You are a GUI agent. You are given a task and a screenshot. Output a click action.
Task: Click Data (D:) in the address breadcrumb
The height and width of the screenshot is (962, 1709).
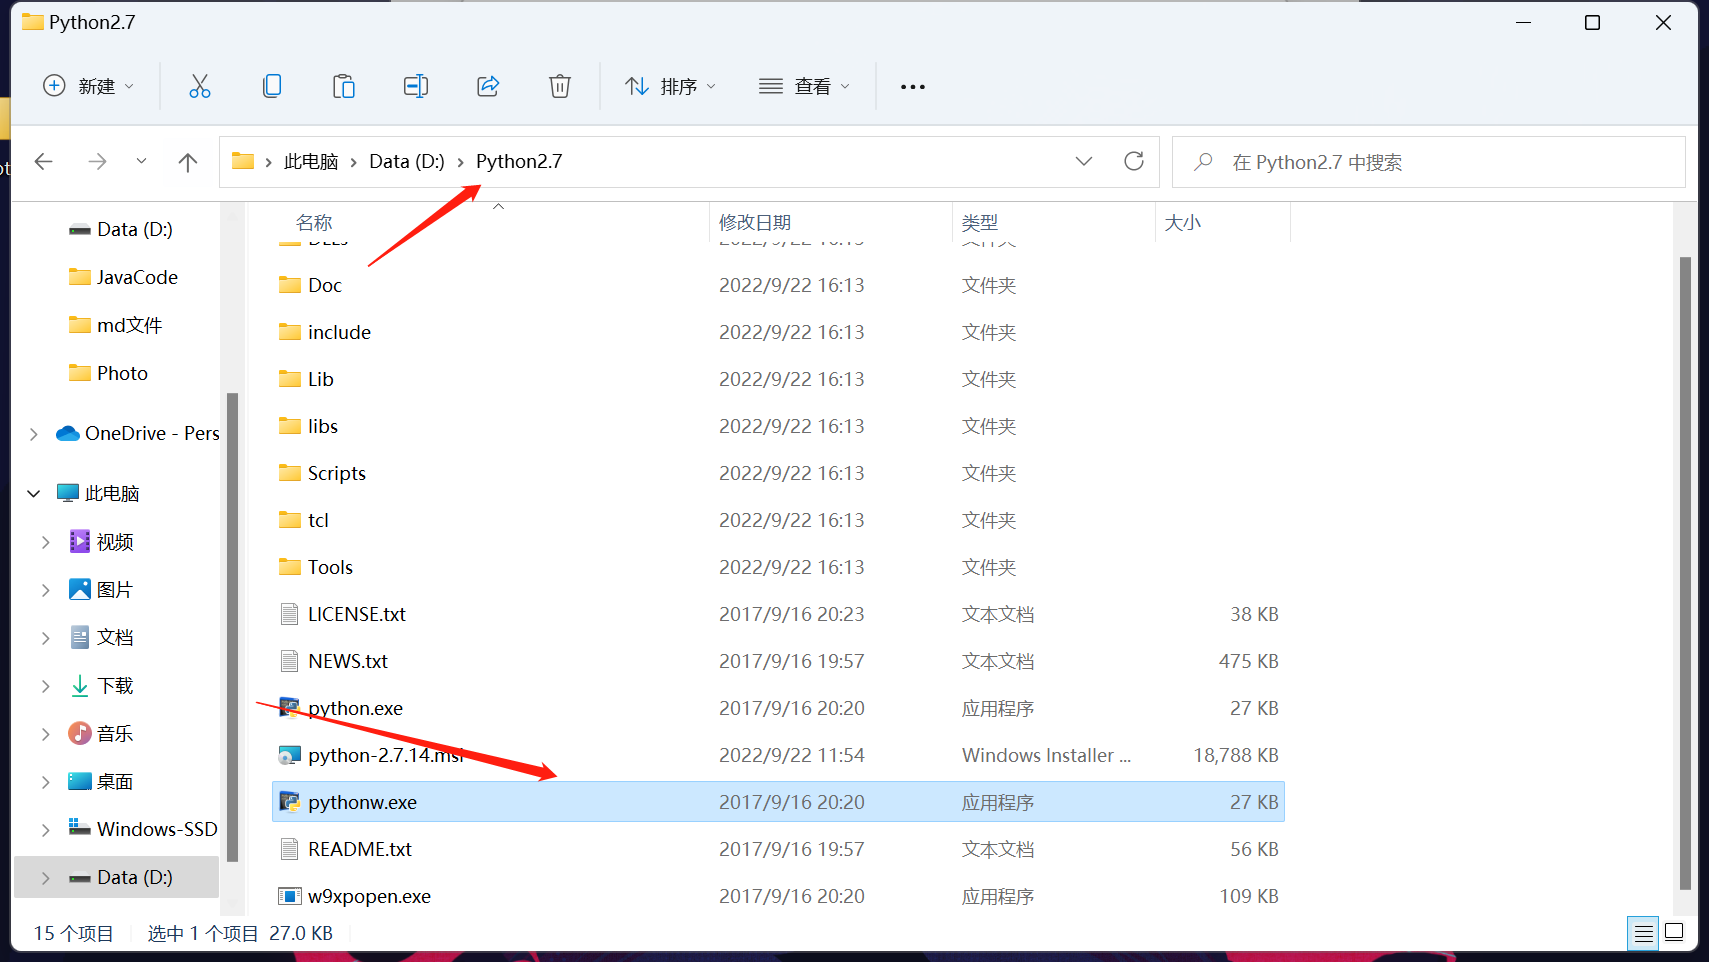[407, 161]
